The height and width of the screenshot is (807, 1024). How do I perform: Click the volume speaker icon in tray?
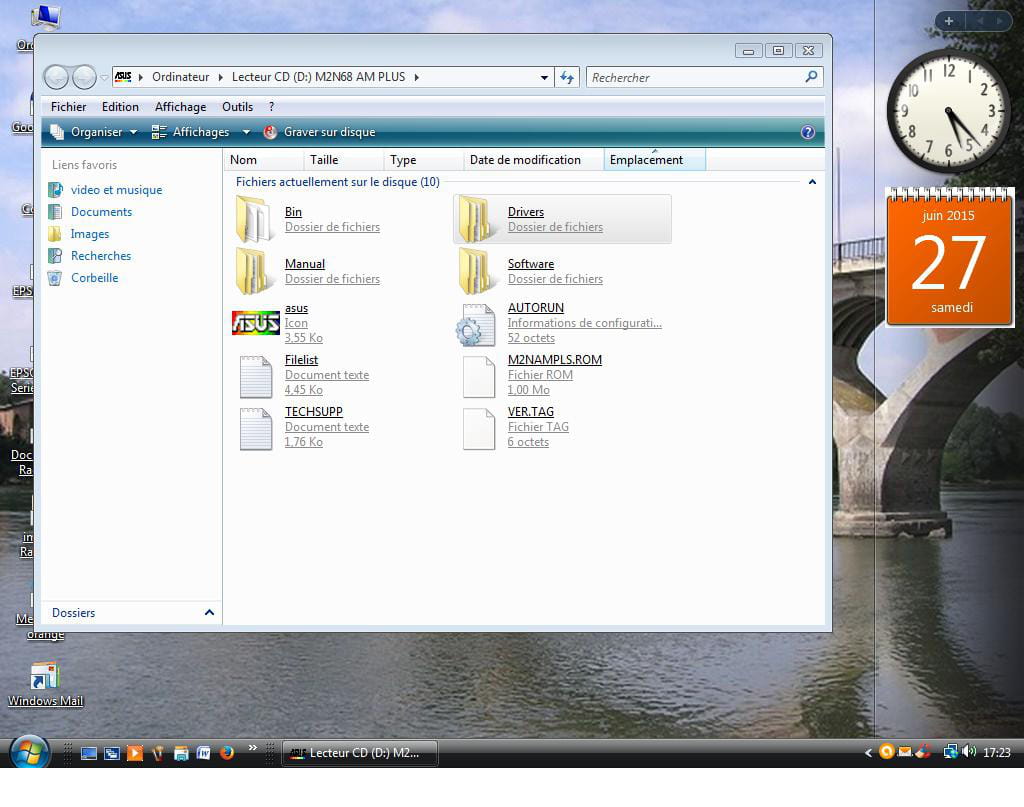(968, 752)
